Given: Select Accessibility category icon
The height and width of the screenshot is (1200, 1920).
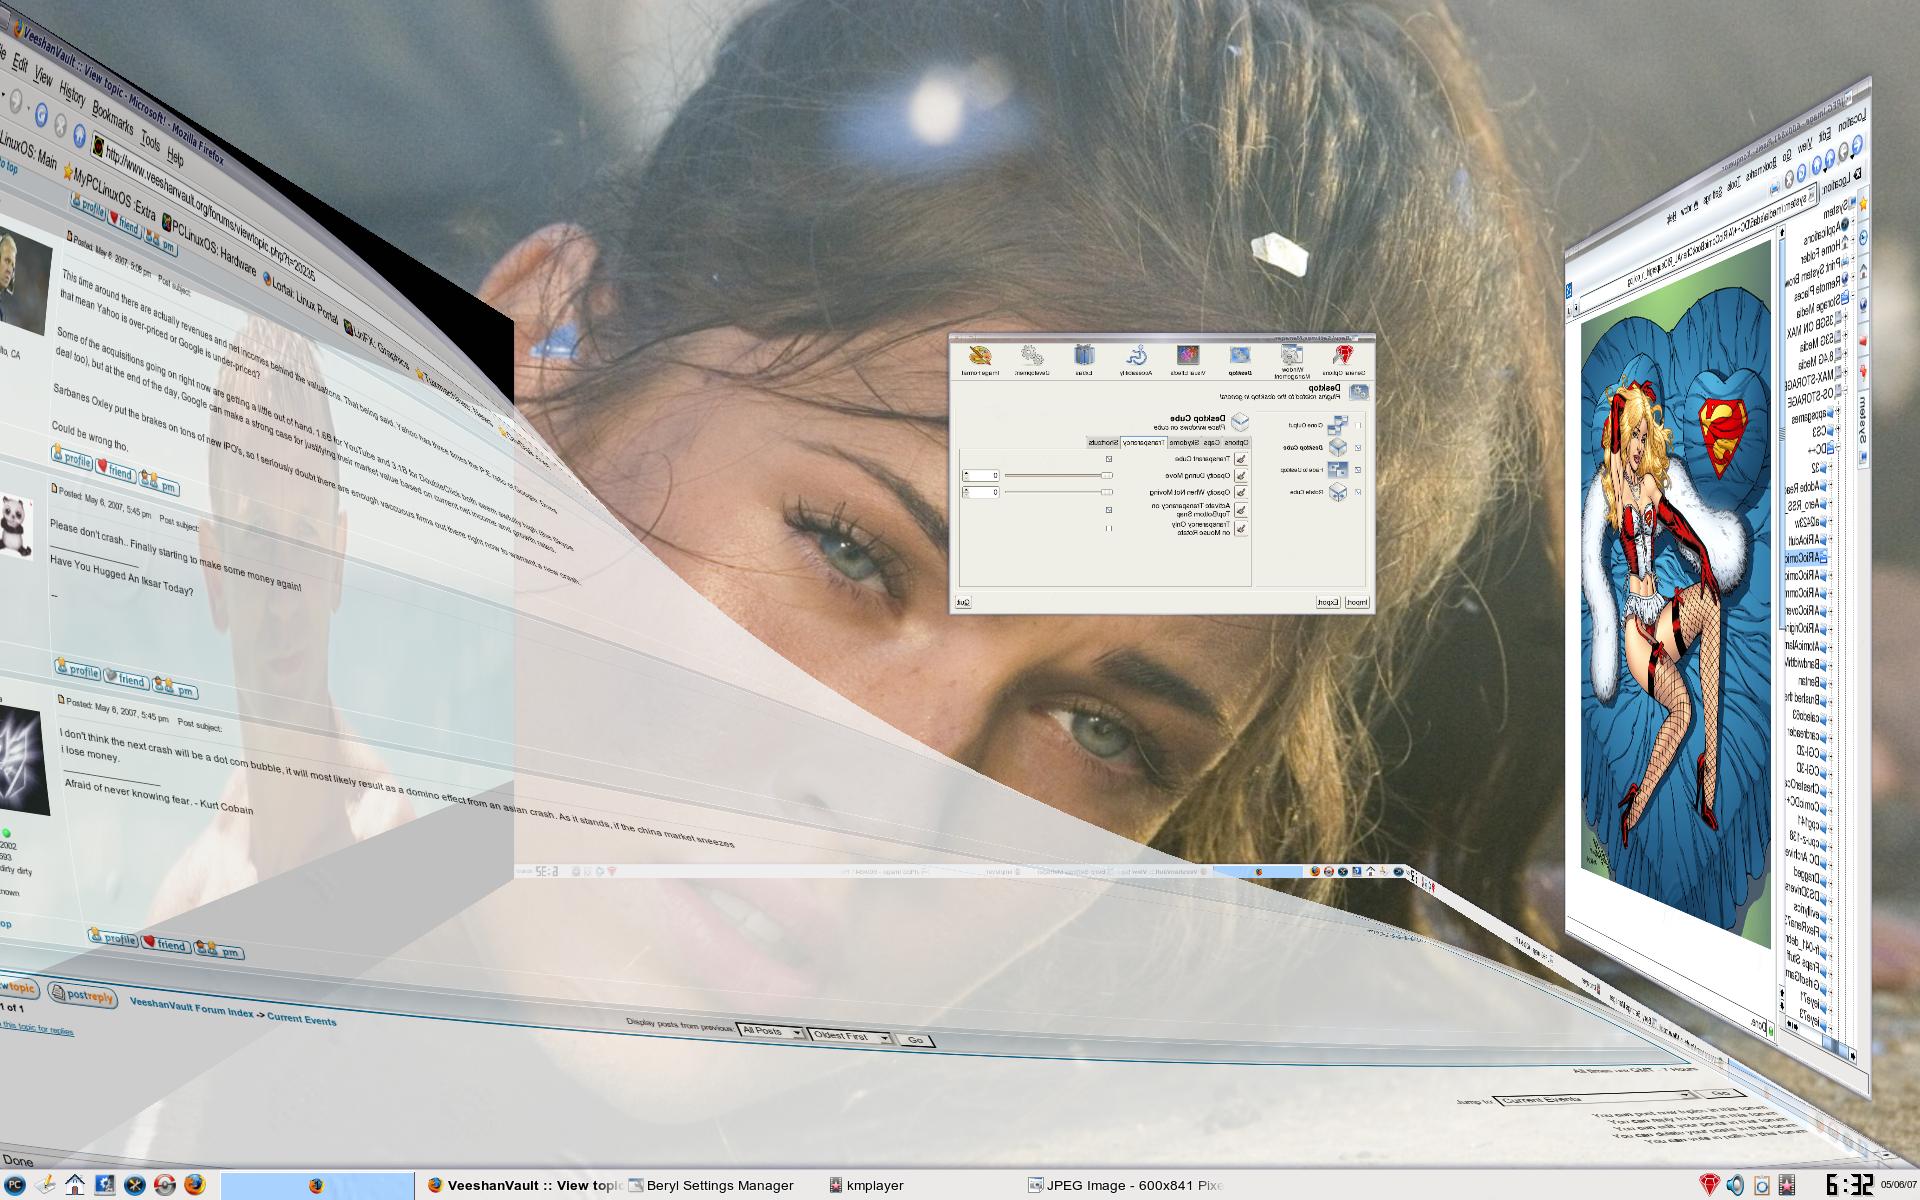Looking at the screenshot, I should [1136, 360].
